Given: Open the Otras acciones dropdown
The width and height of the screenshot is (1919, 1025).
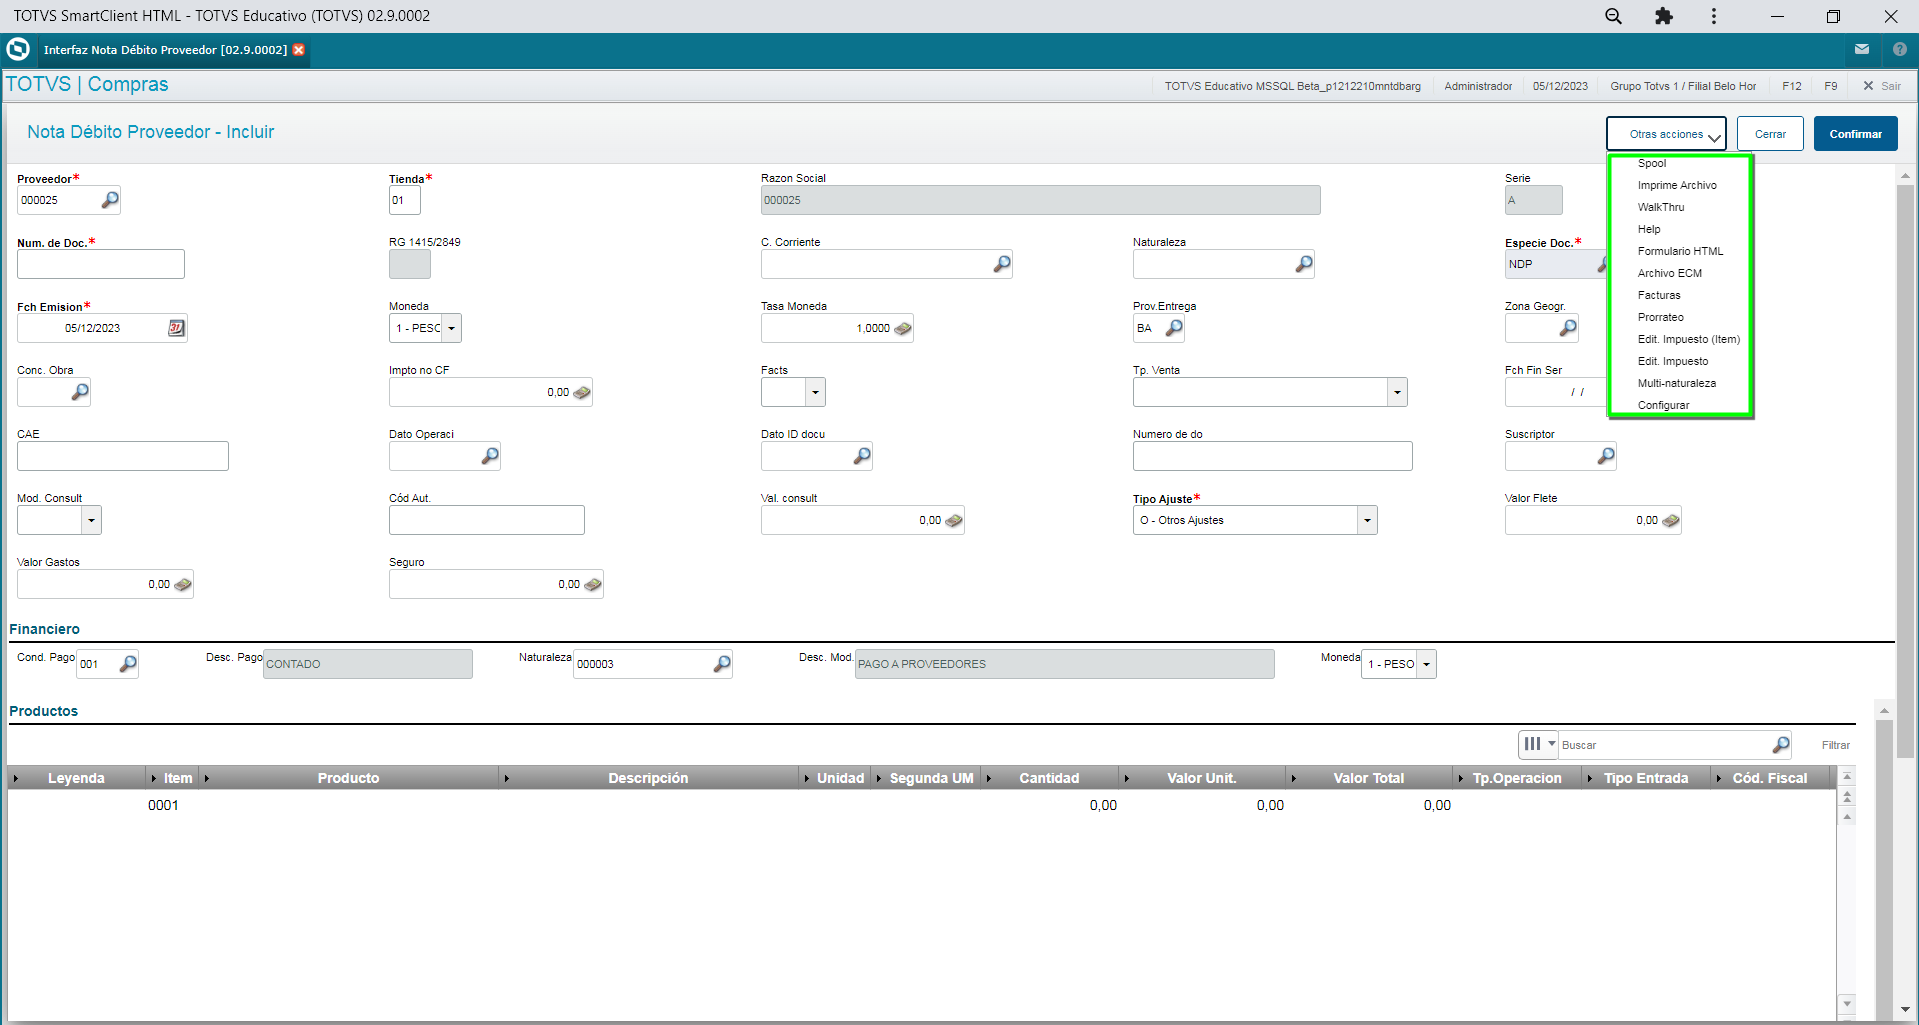Looking at the screenshot, I should [x=1666, y=134].
